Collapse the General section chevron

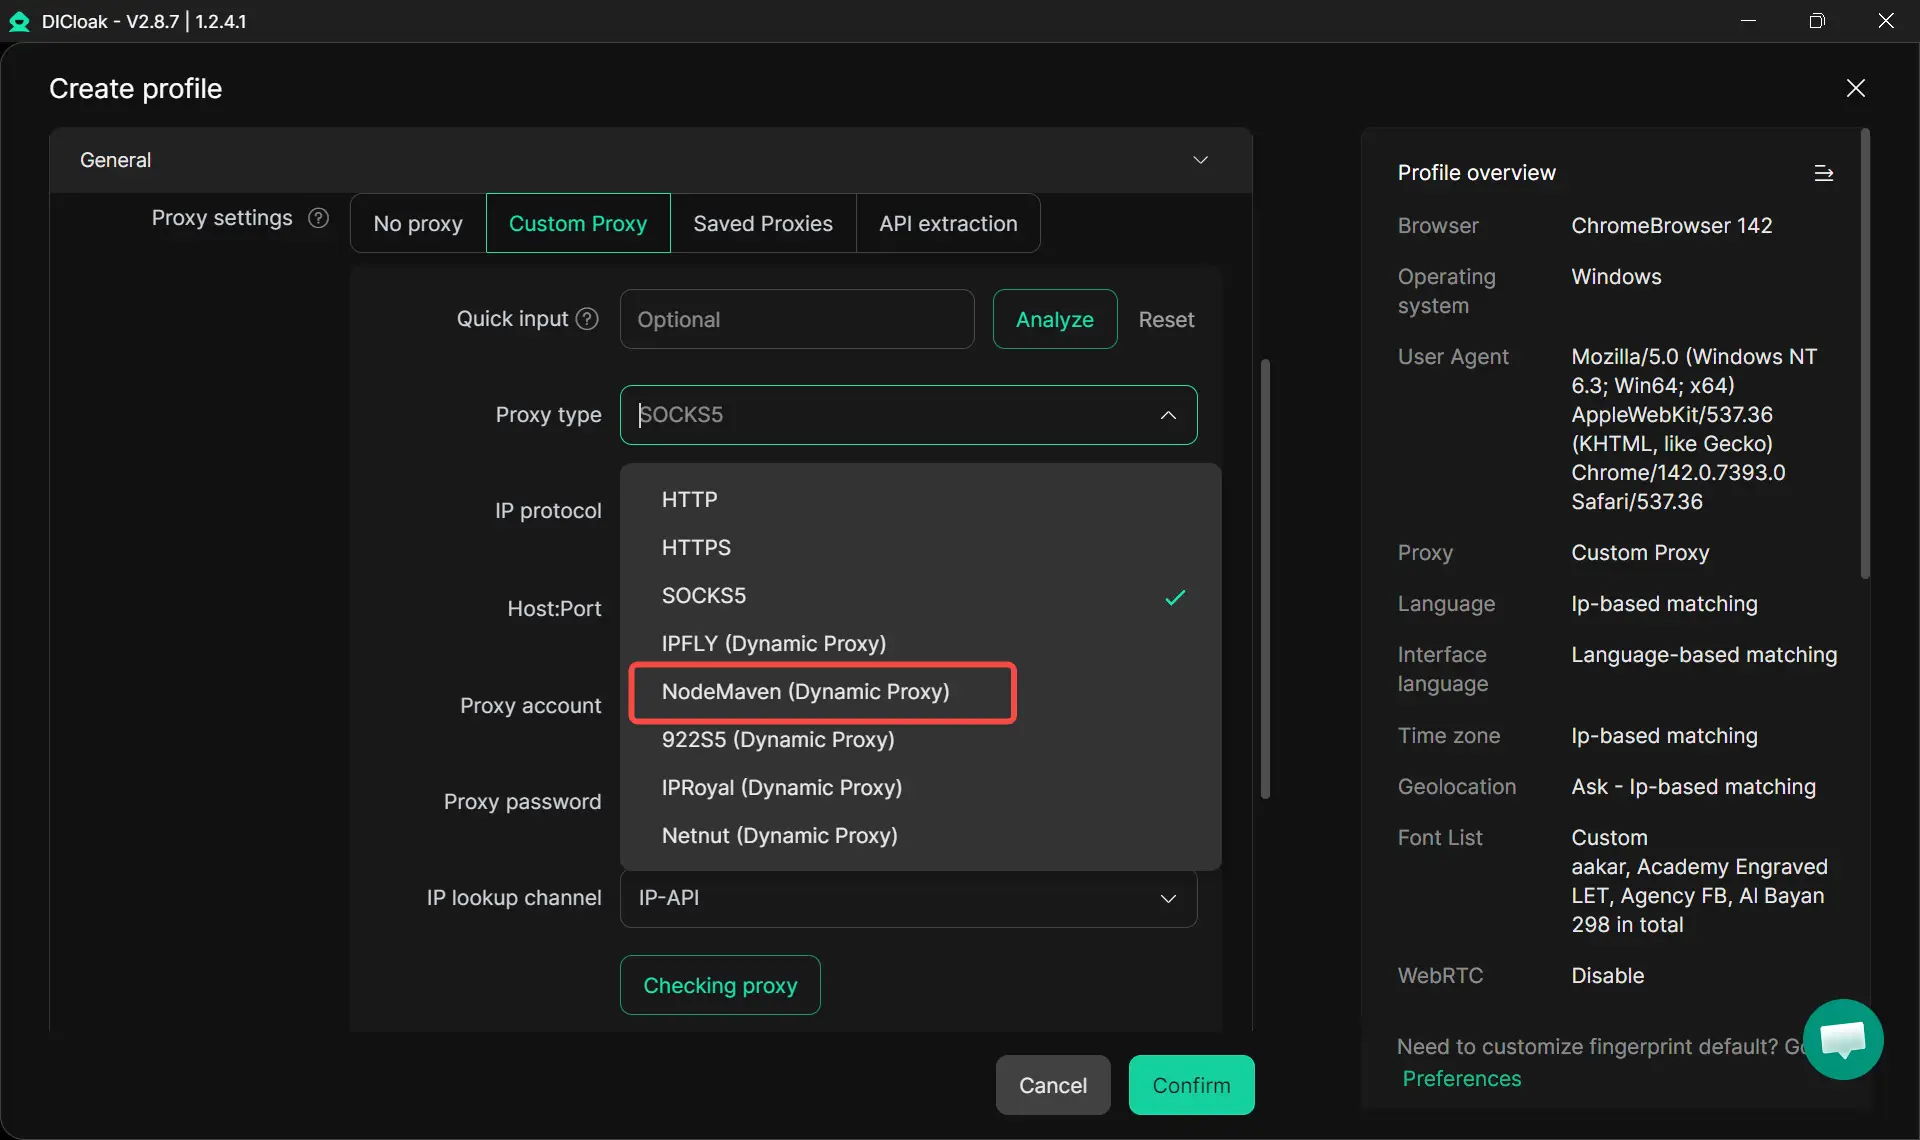pos(1200,160)
